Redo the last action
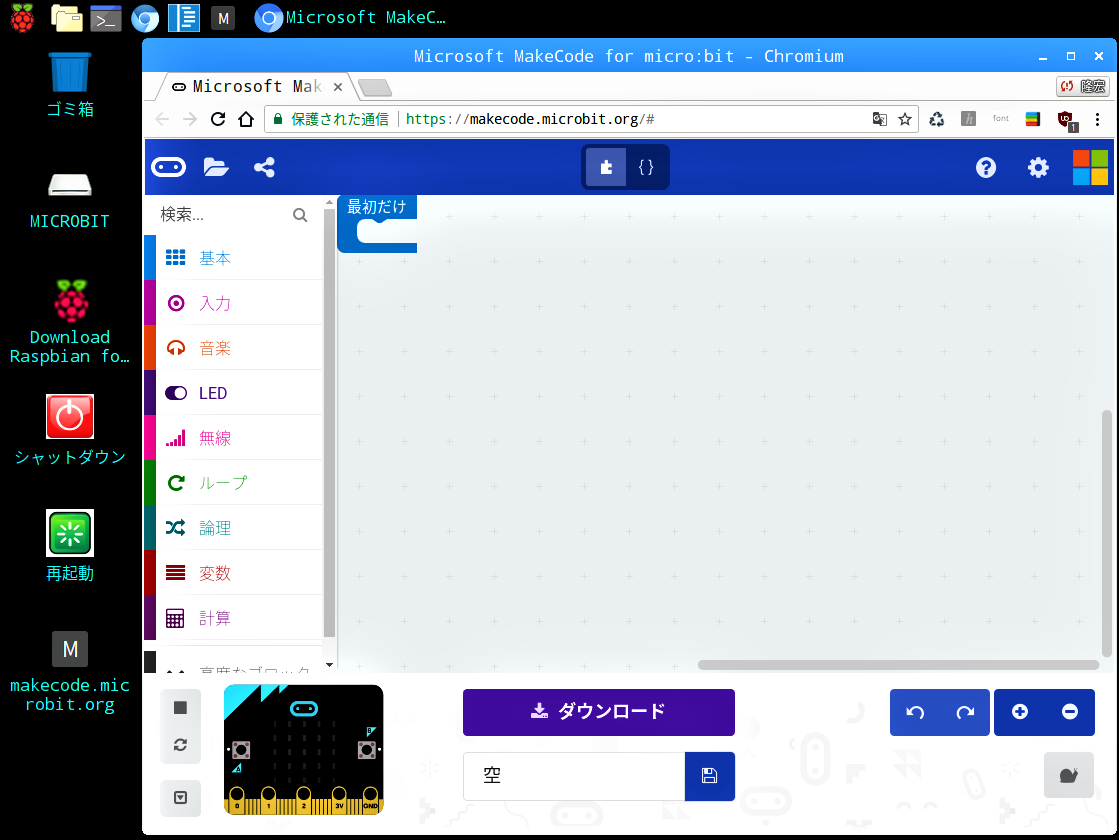The width and height of the screenshot is (1119, 840). (965, 712)
